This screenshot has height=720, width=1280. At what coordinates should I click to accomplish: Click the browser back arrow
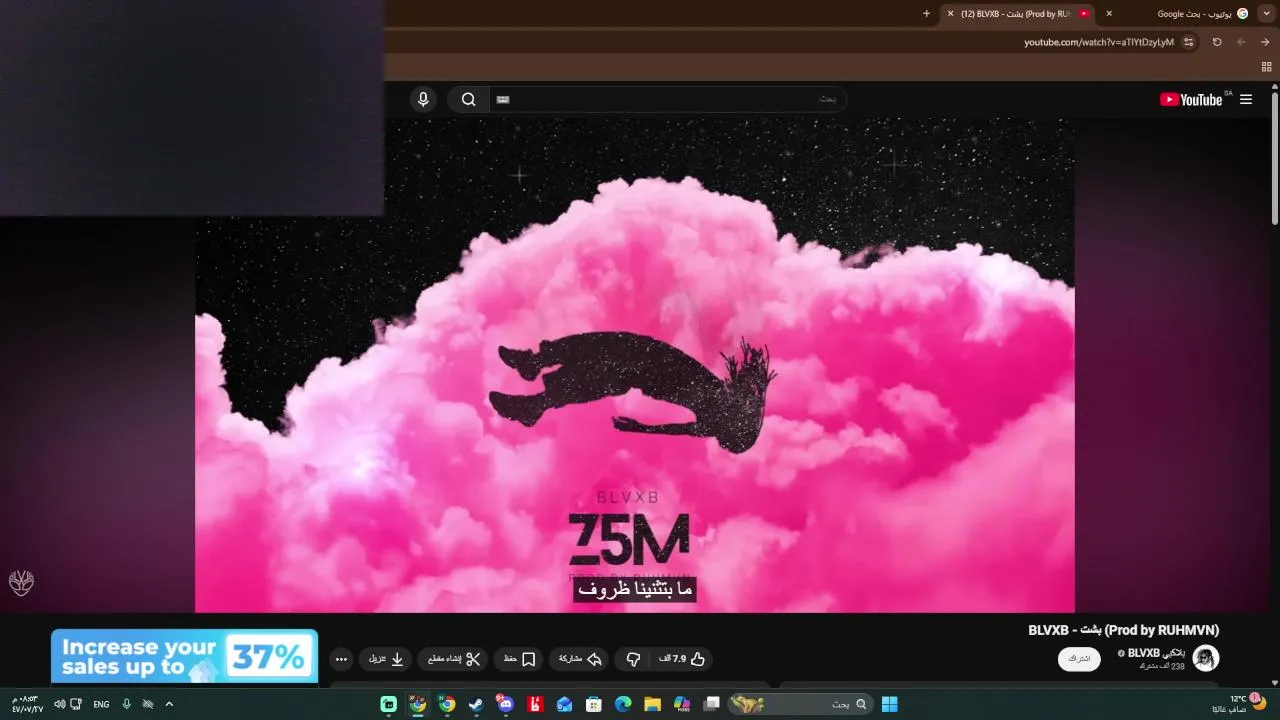click(1265, 42)
